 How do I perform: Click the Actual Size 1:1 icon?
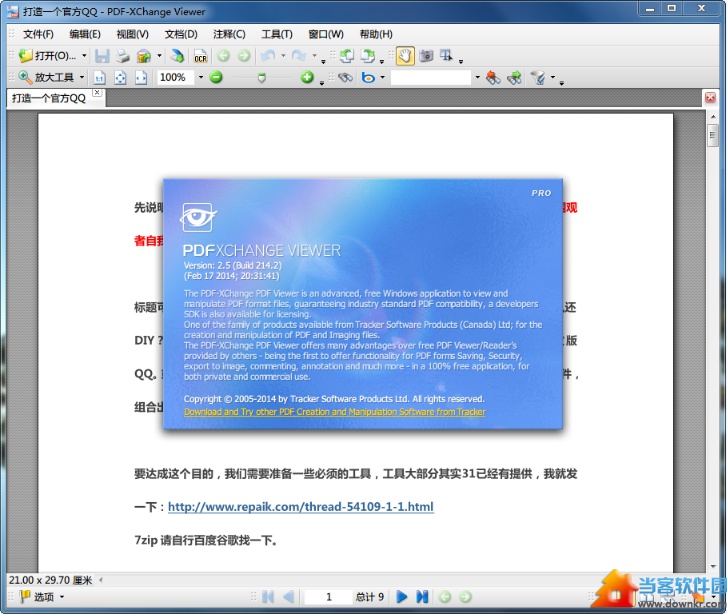pyautogui.click(x=99, y=77)
